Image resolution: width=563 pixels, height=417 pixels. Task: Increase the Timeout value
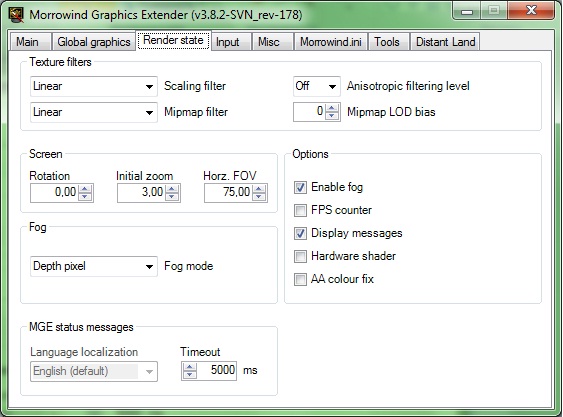[x=189, y=367]
